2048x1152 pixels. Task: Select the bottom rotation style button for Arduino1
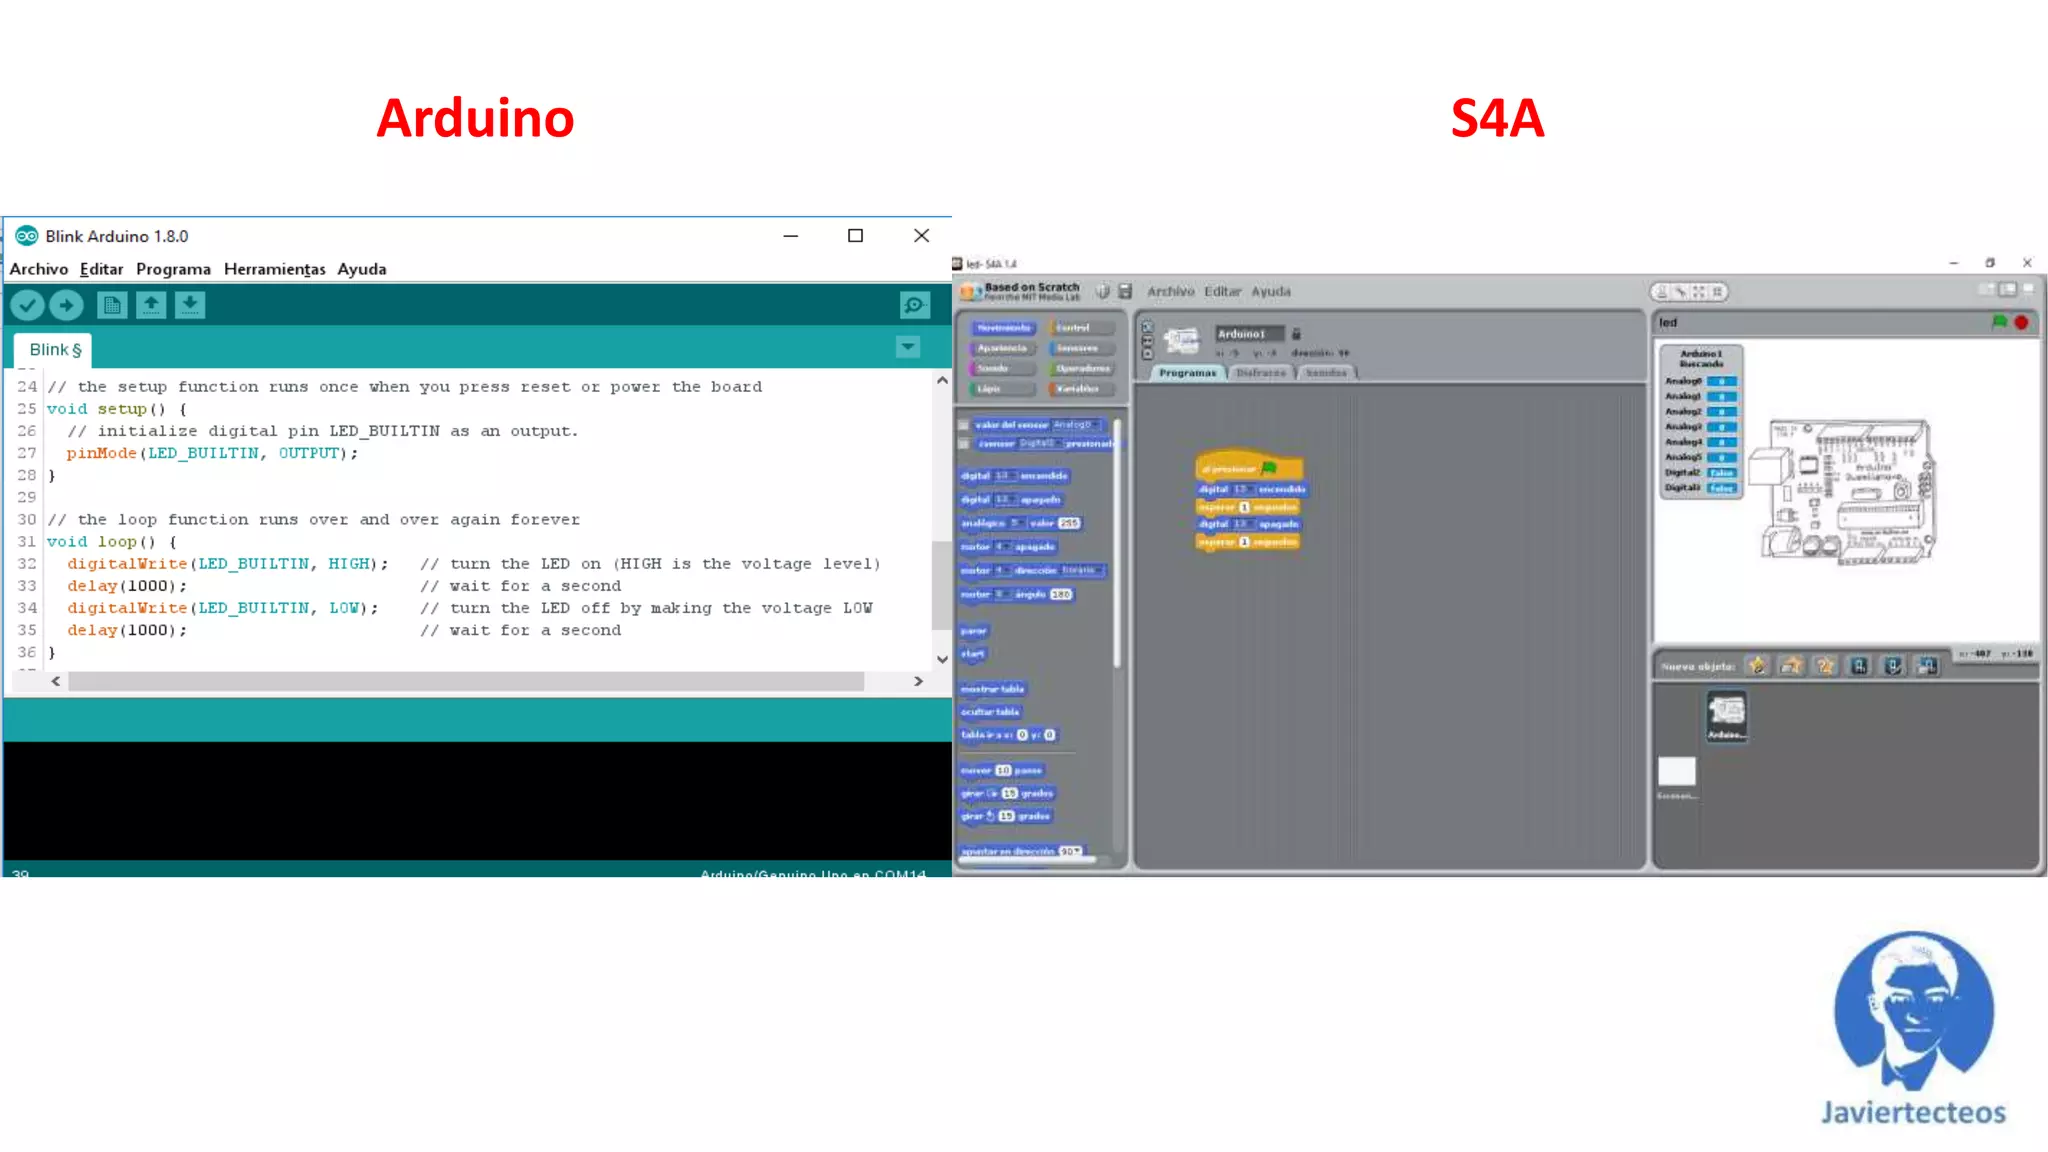click(x=1147, y=353)
